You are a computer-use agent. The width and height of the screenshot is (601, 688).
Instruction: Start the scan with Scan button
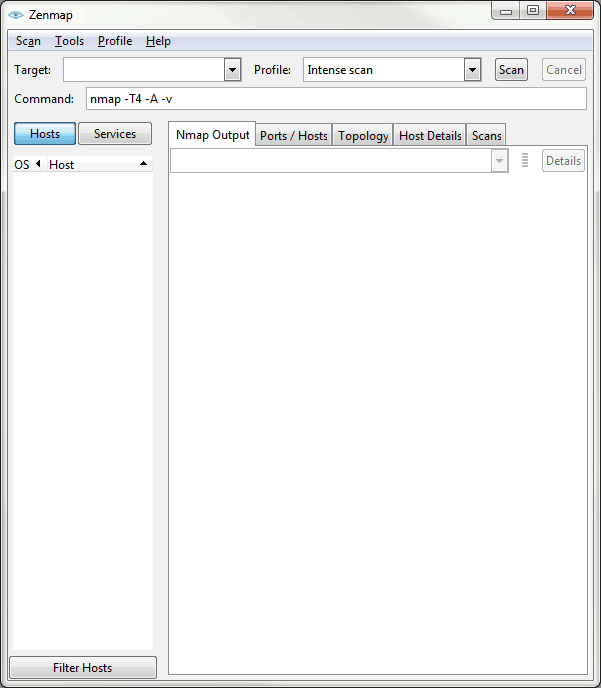511,70
